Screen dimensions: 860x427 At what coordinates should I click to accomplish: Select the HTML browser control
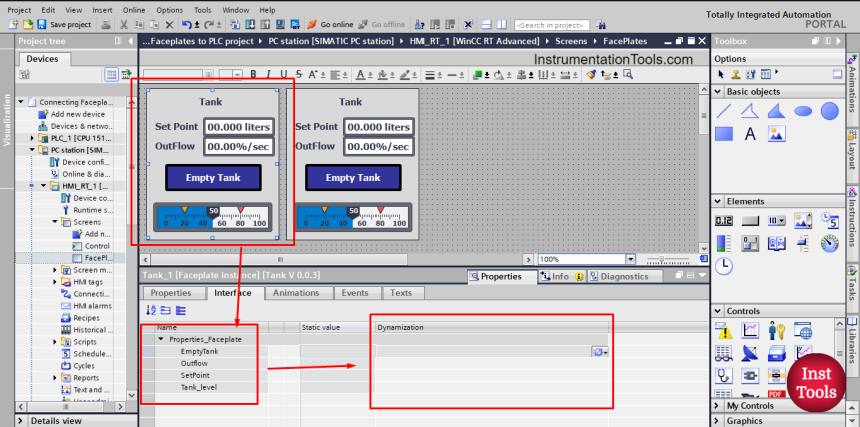click(803, 331)
